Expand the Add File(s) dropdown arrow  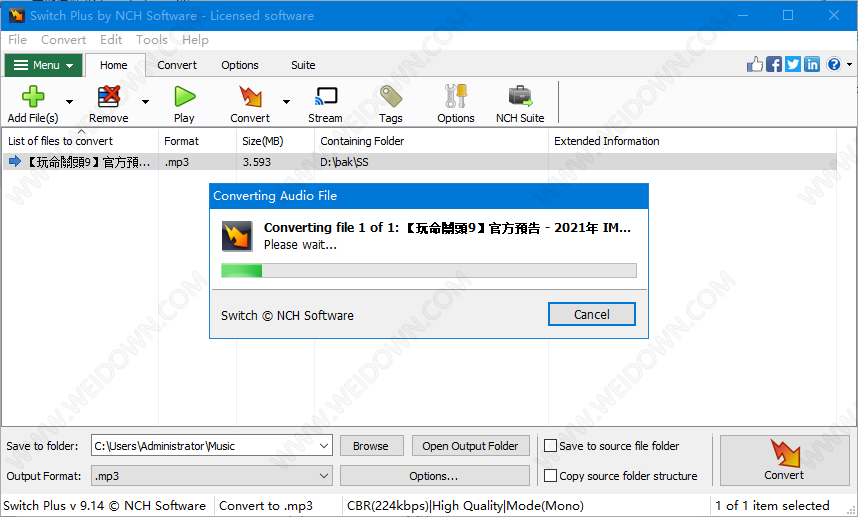(69, 102)
